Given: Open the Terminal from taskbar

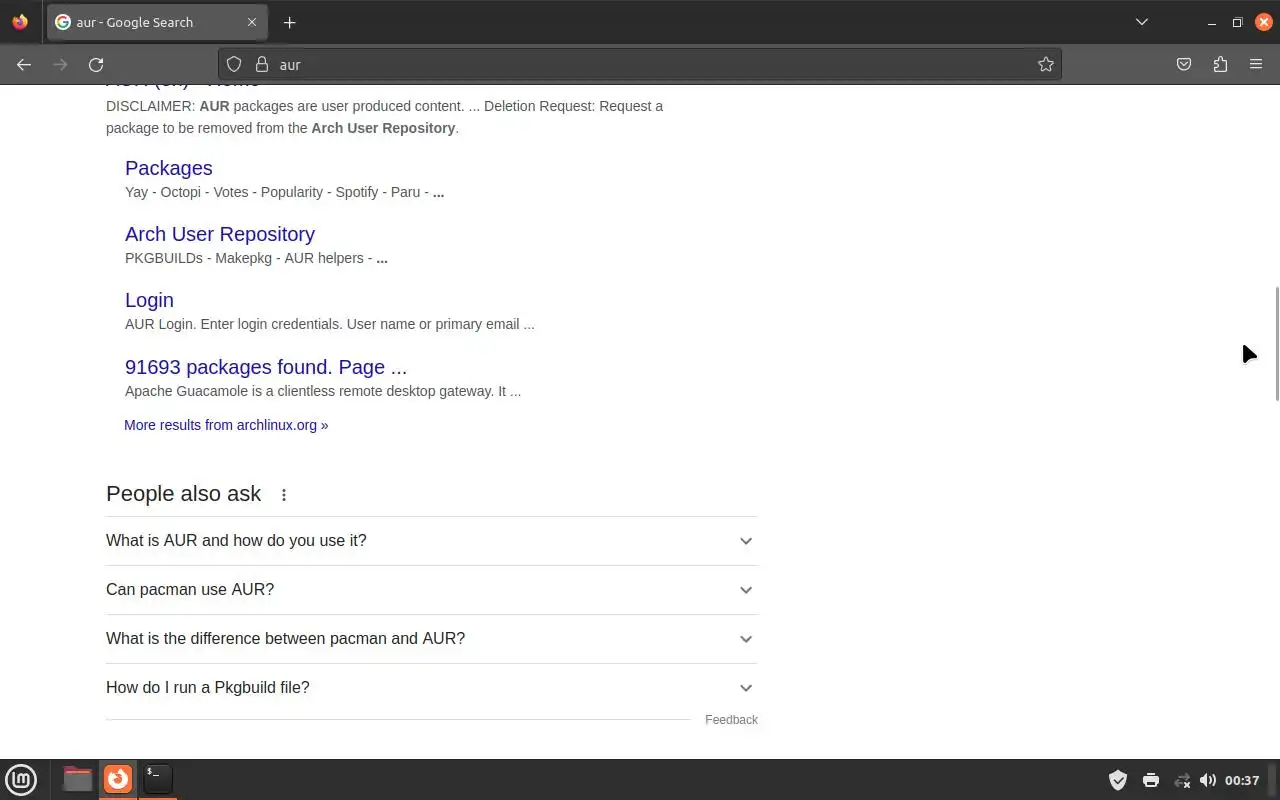Looking at the screenshot, I should tap(158, 779).
